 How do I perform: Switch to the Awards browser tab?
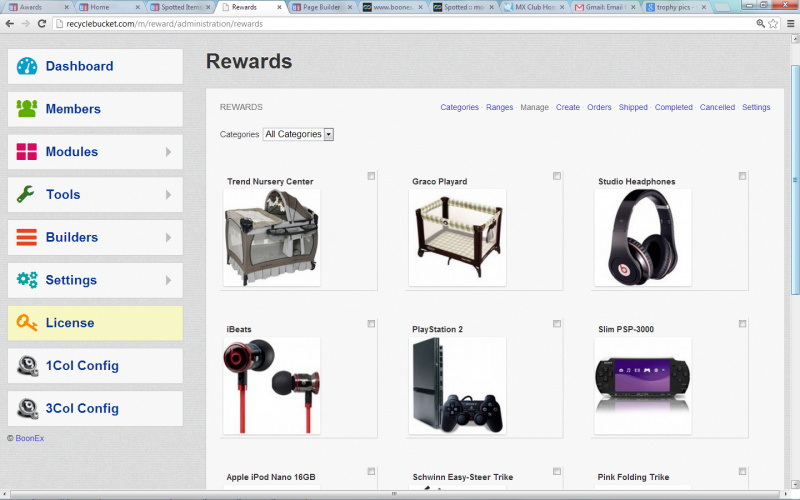[x=37, y=7]
